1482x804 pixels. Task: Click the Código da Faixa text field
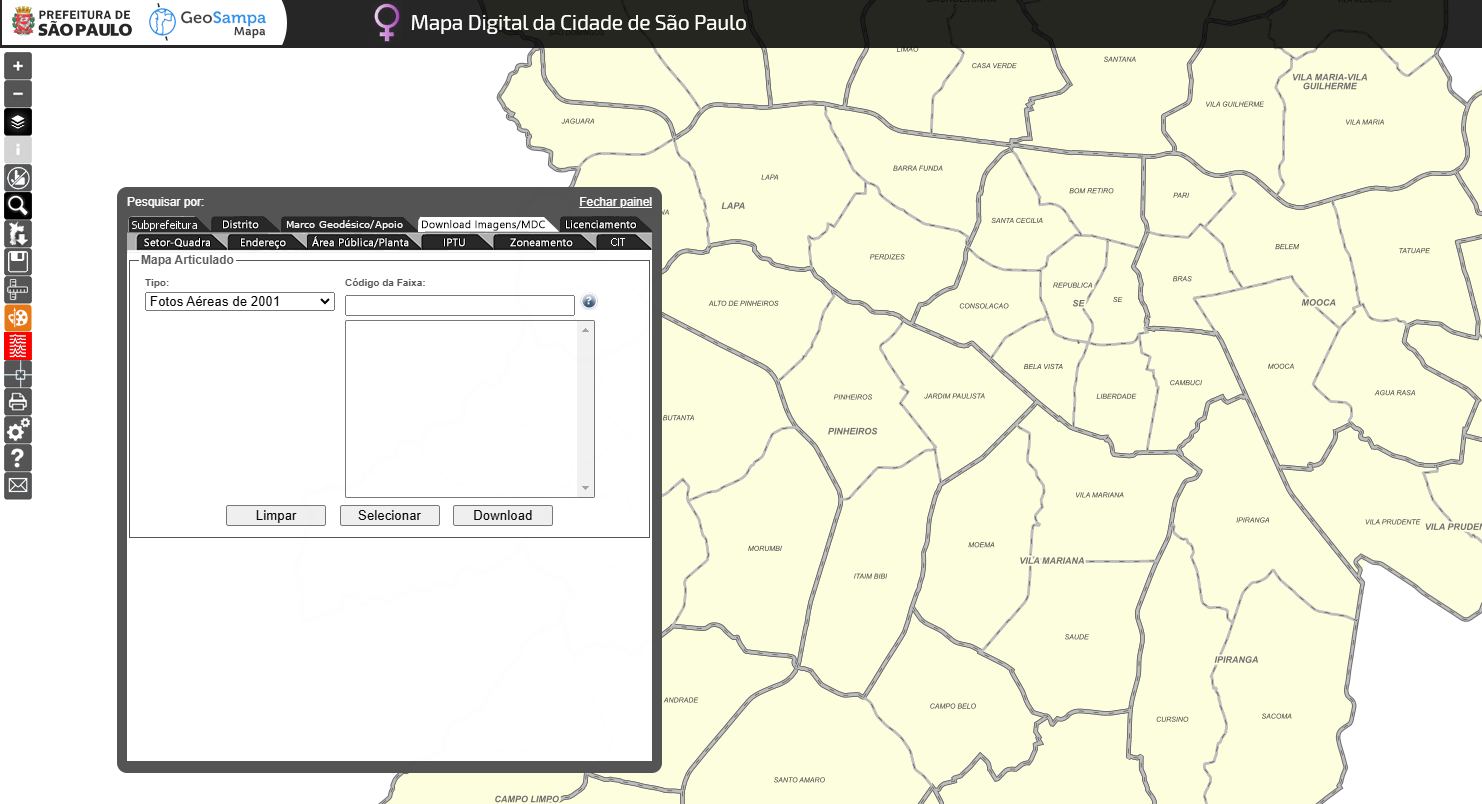pyautogui.click(x=460, y=305)
